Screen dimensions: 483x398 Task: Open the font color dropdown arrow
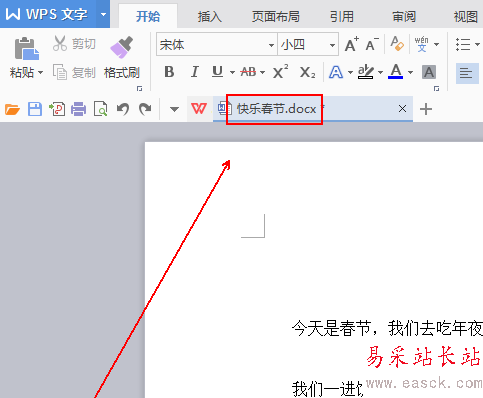click(x=410, y=72)
